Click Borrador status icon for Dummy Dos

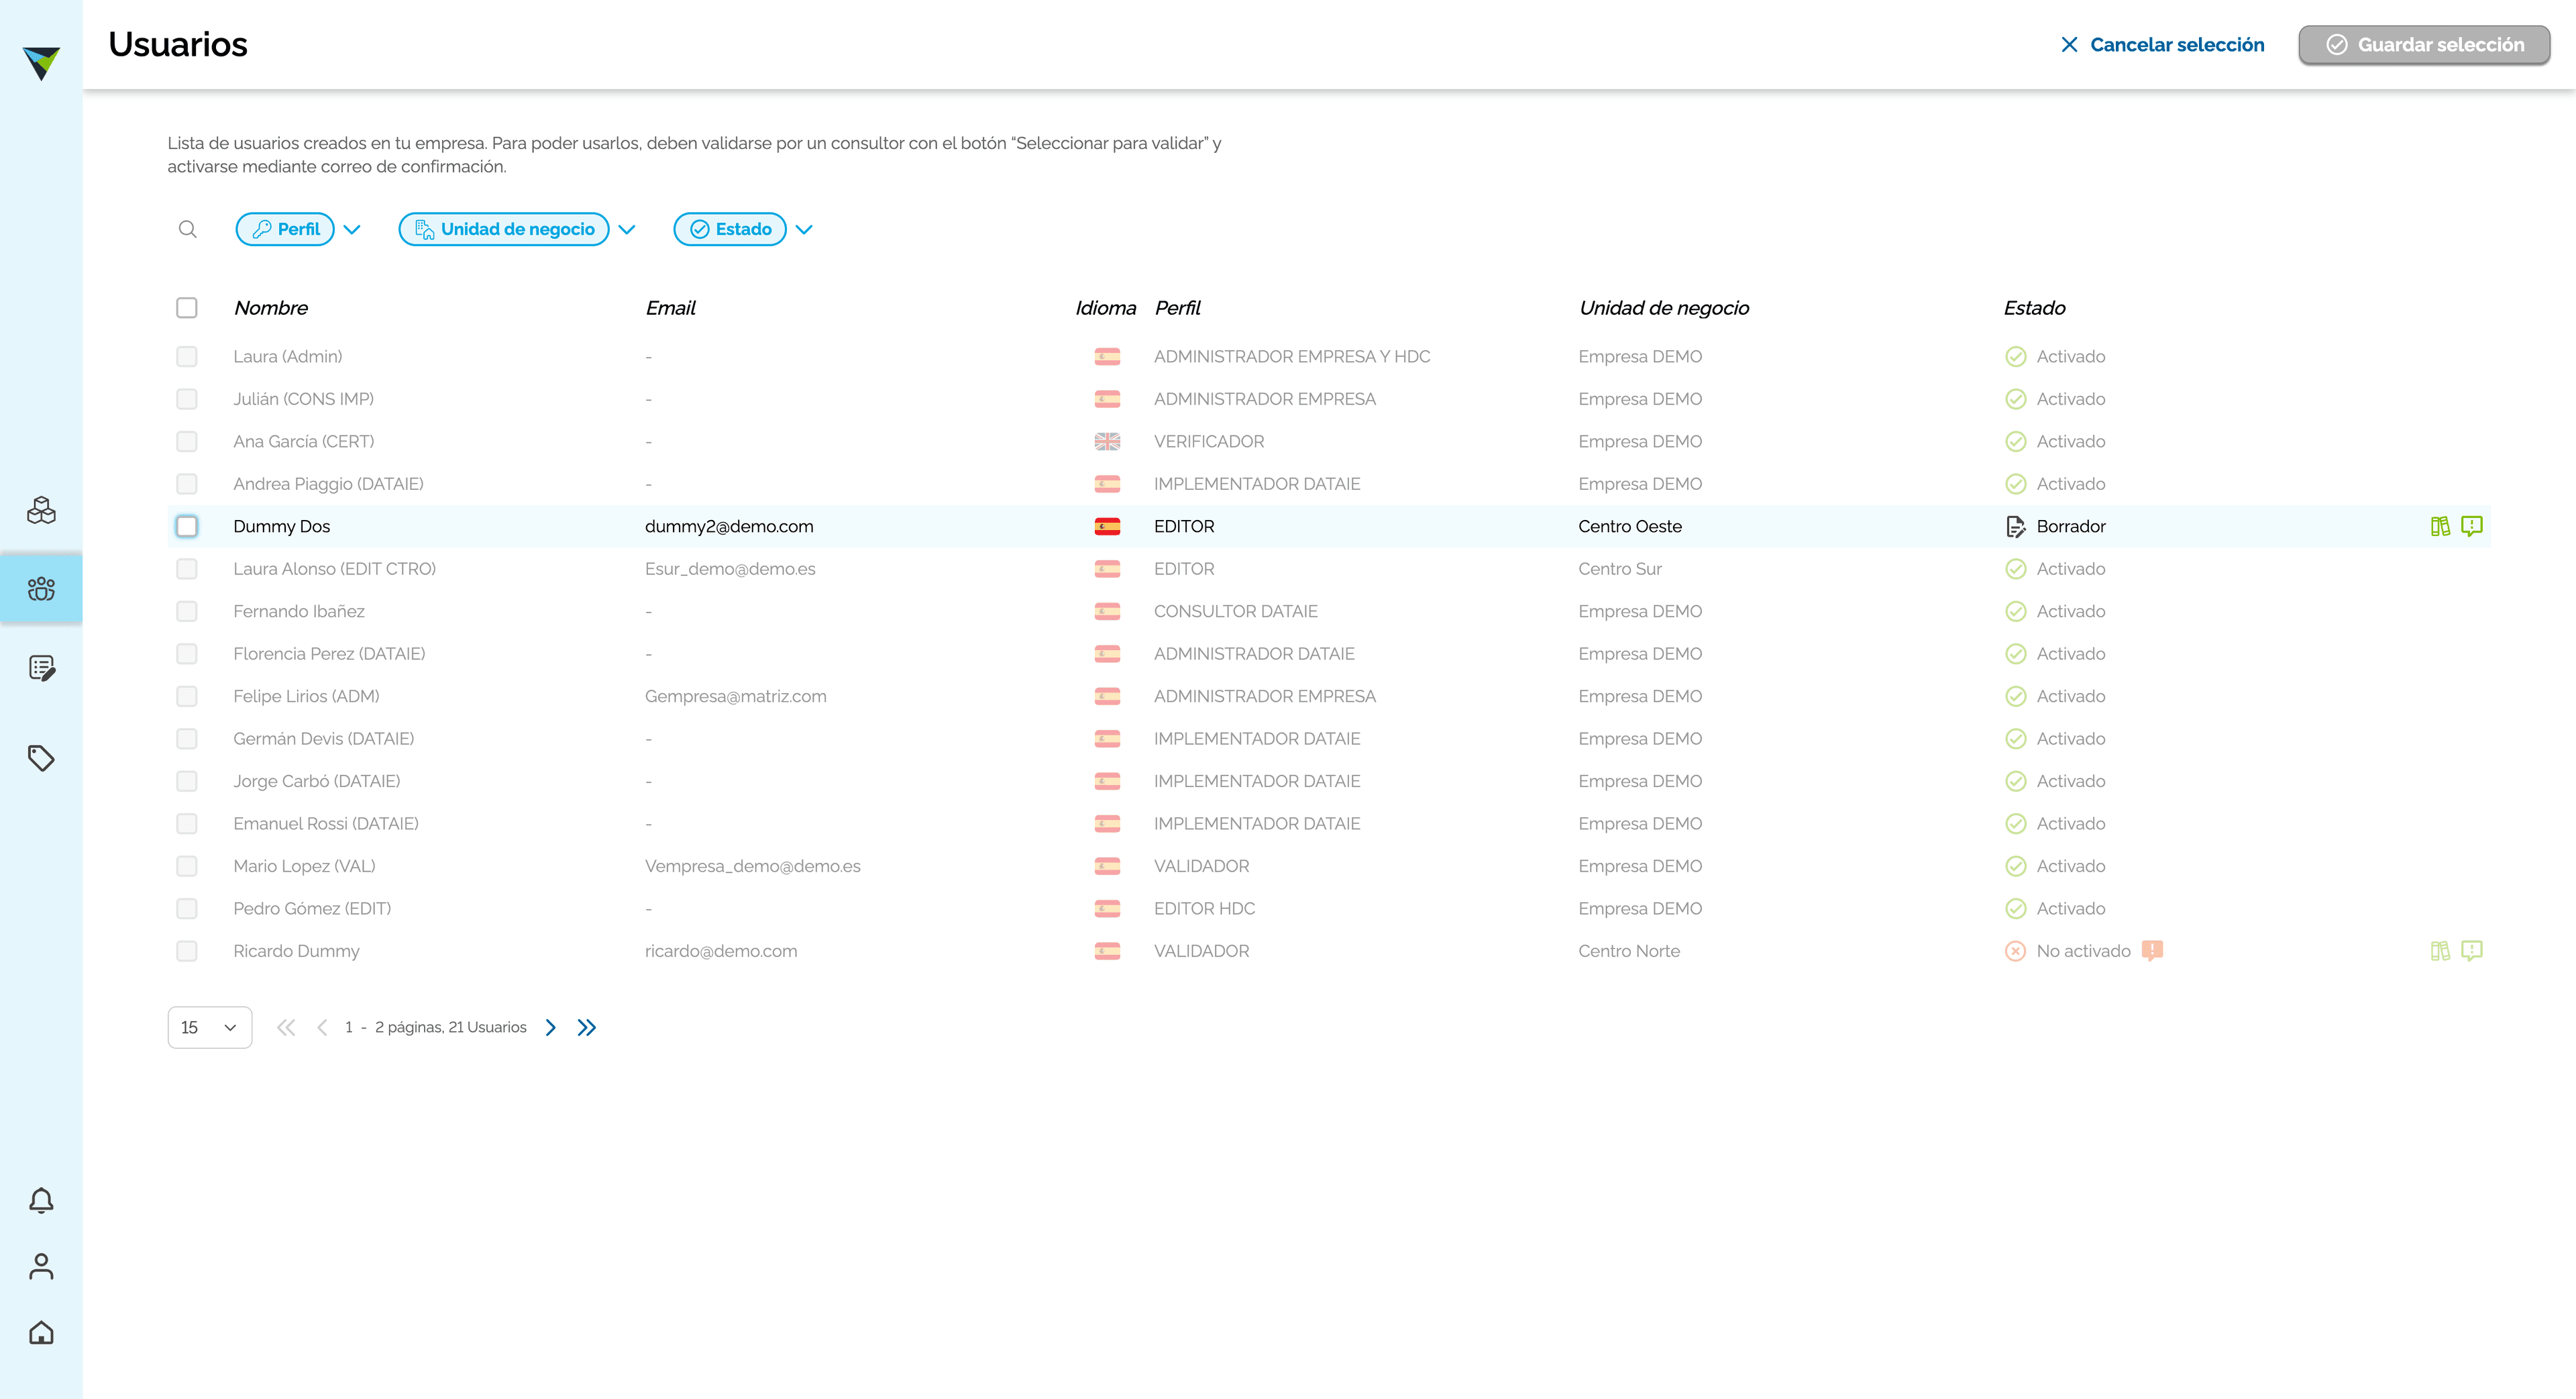2015,527
